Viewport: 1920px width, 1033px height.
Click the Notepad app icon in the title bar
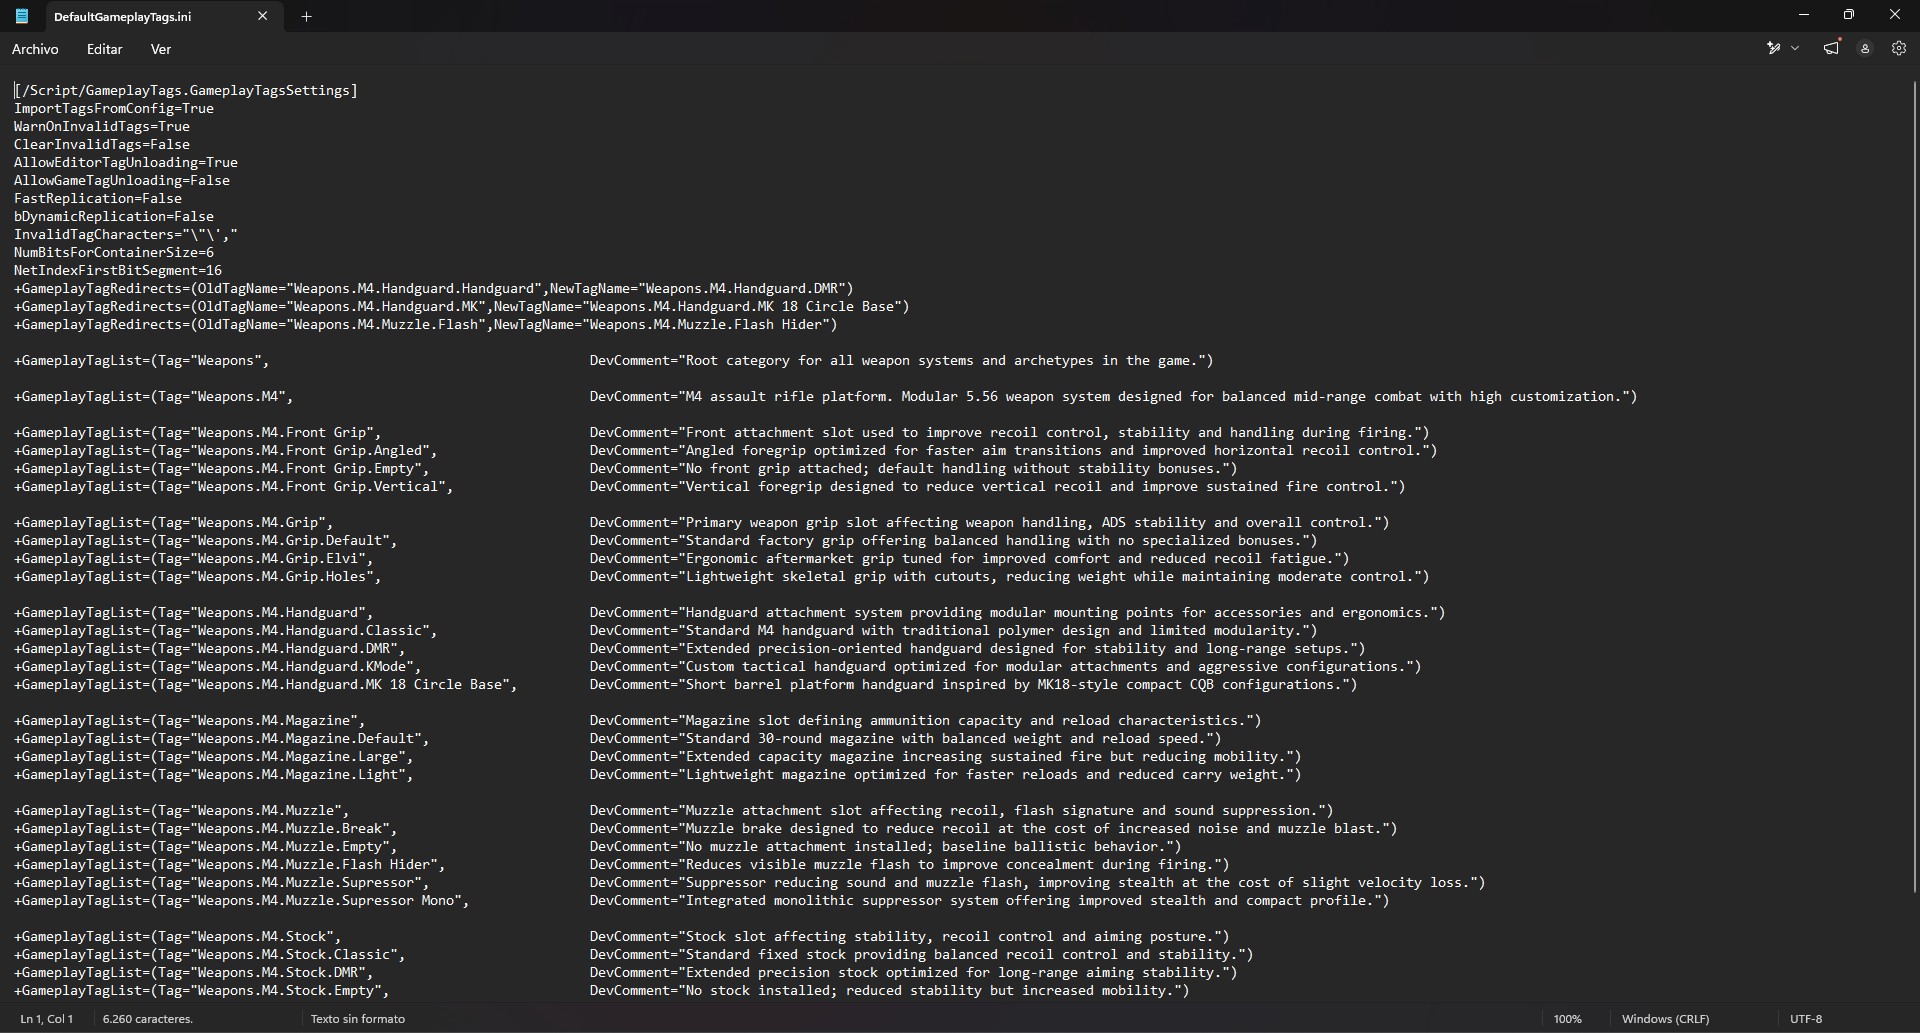(x=22, y=16)
